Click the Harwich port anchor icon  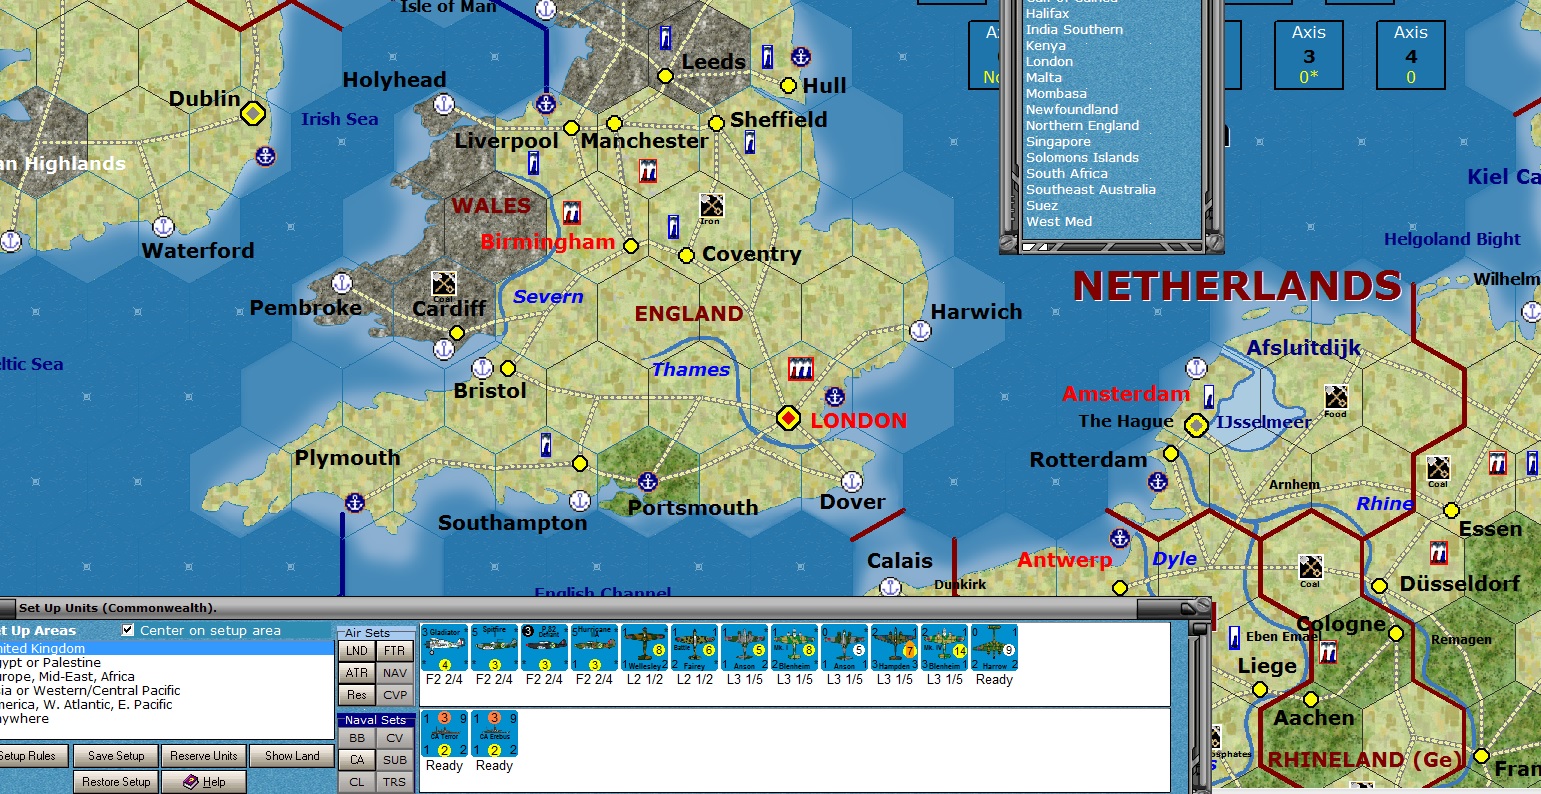(920, 331)
